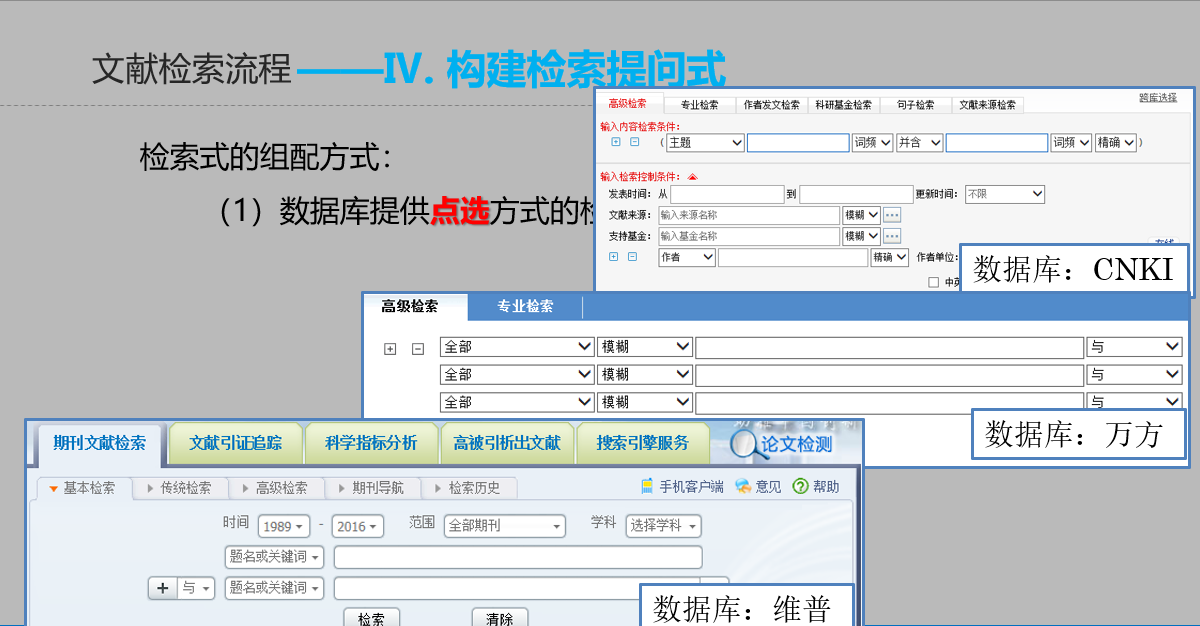Focus the 输入来源名称 input field
Image resolution: width=1200 pixels, height=626 pixels.
[748, 215]
